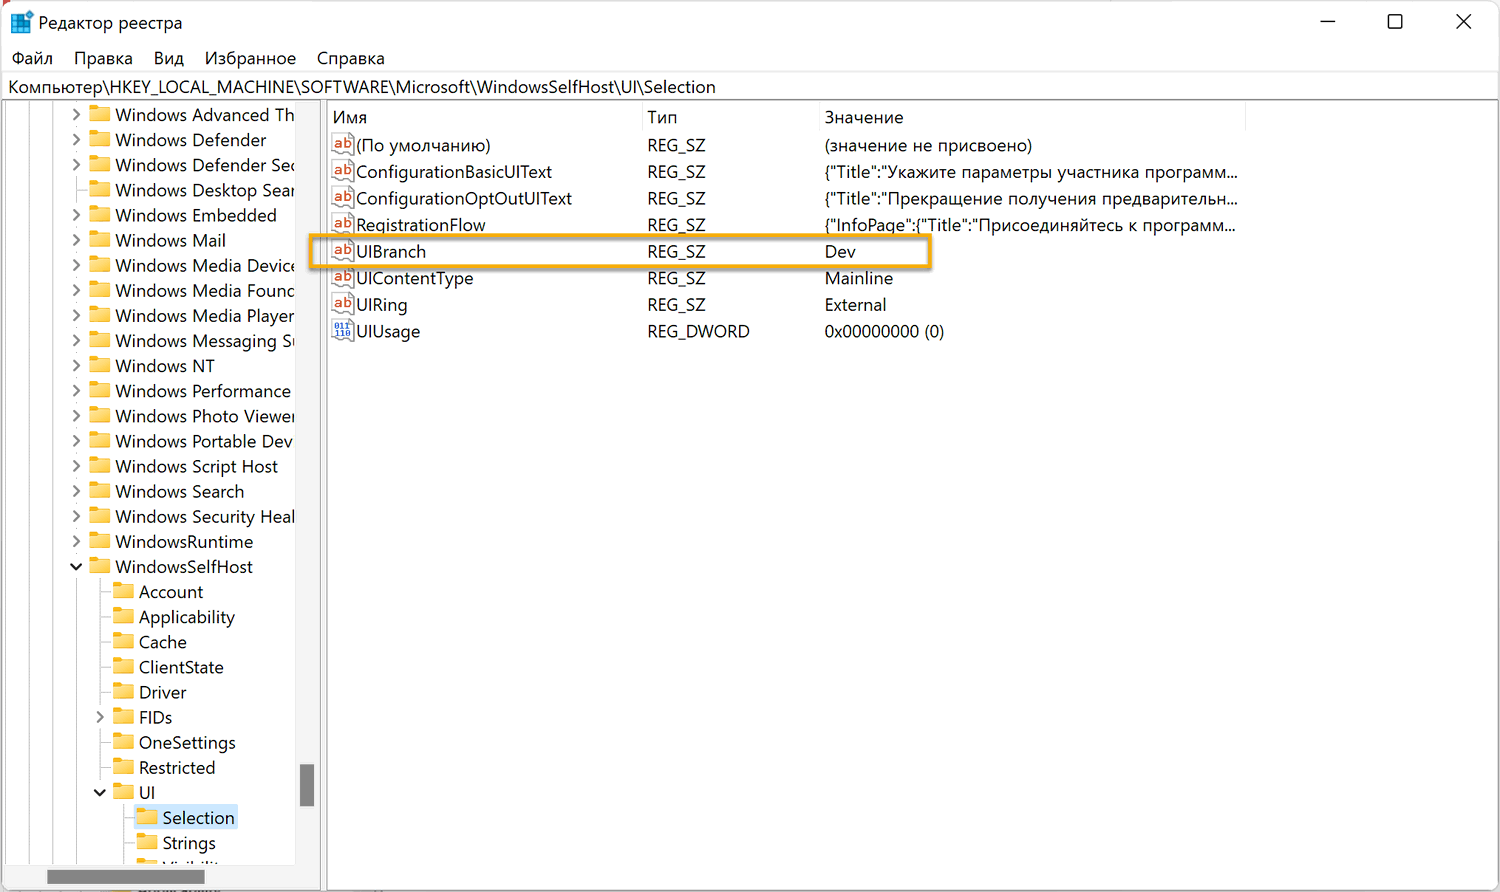Open the Правка menu

(103, 58)
